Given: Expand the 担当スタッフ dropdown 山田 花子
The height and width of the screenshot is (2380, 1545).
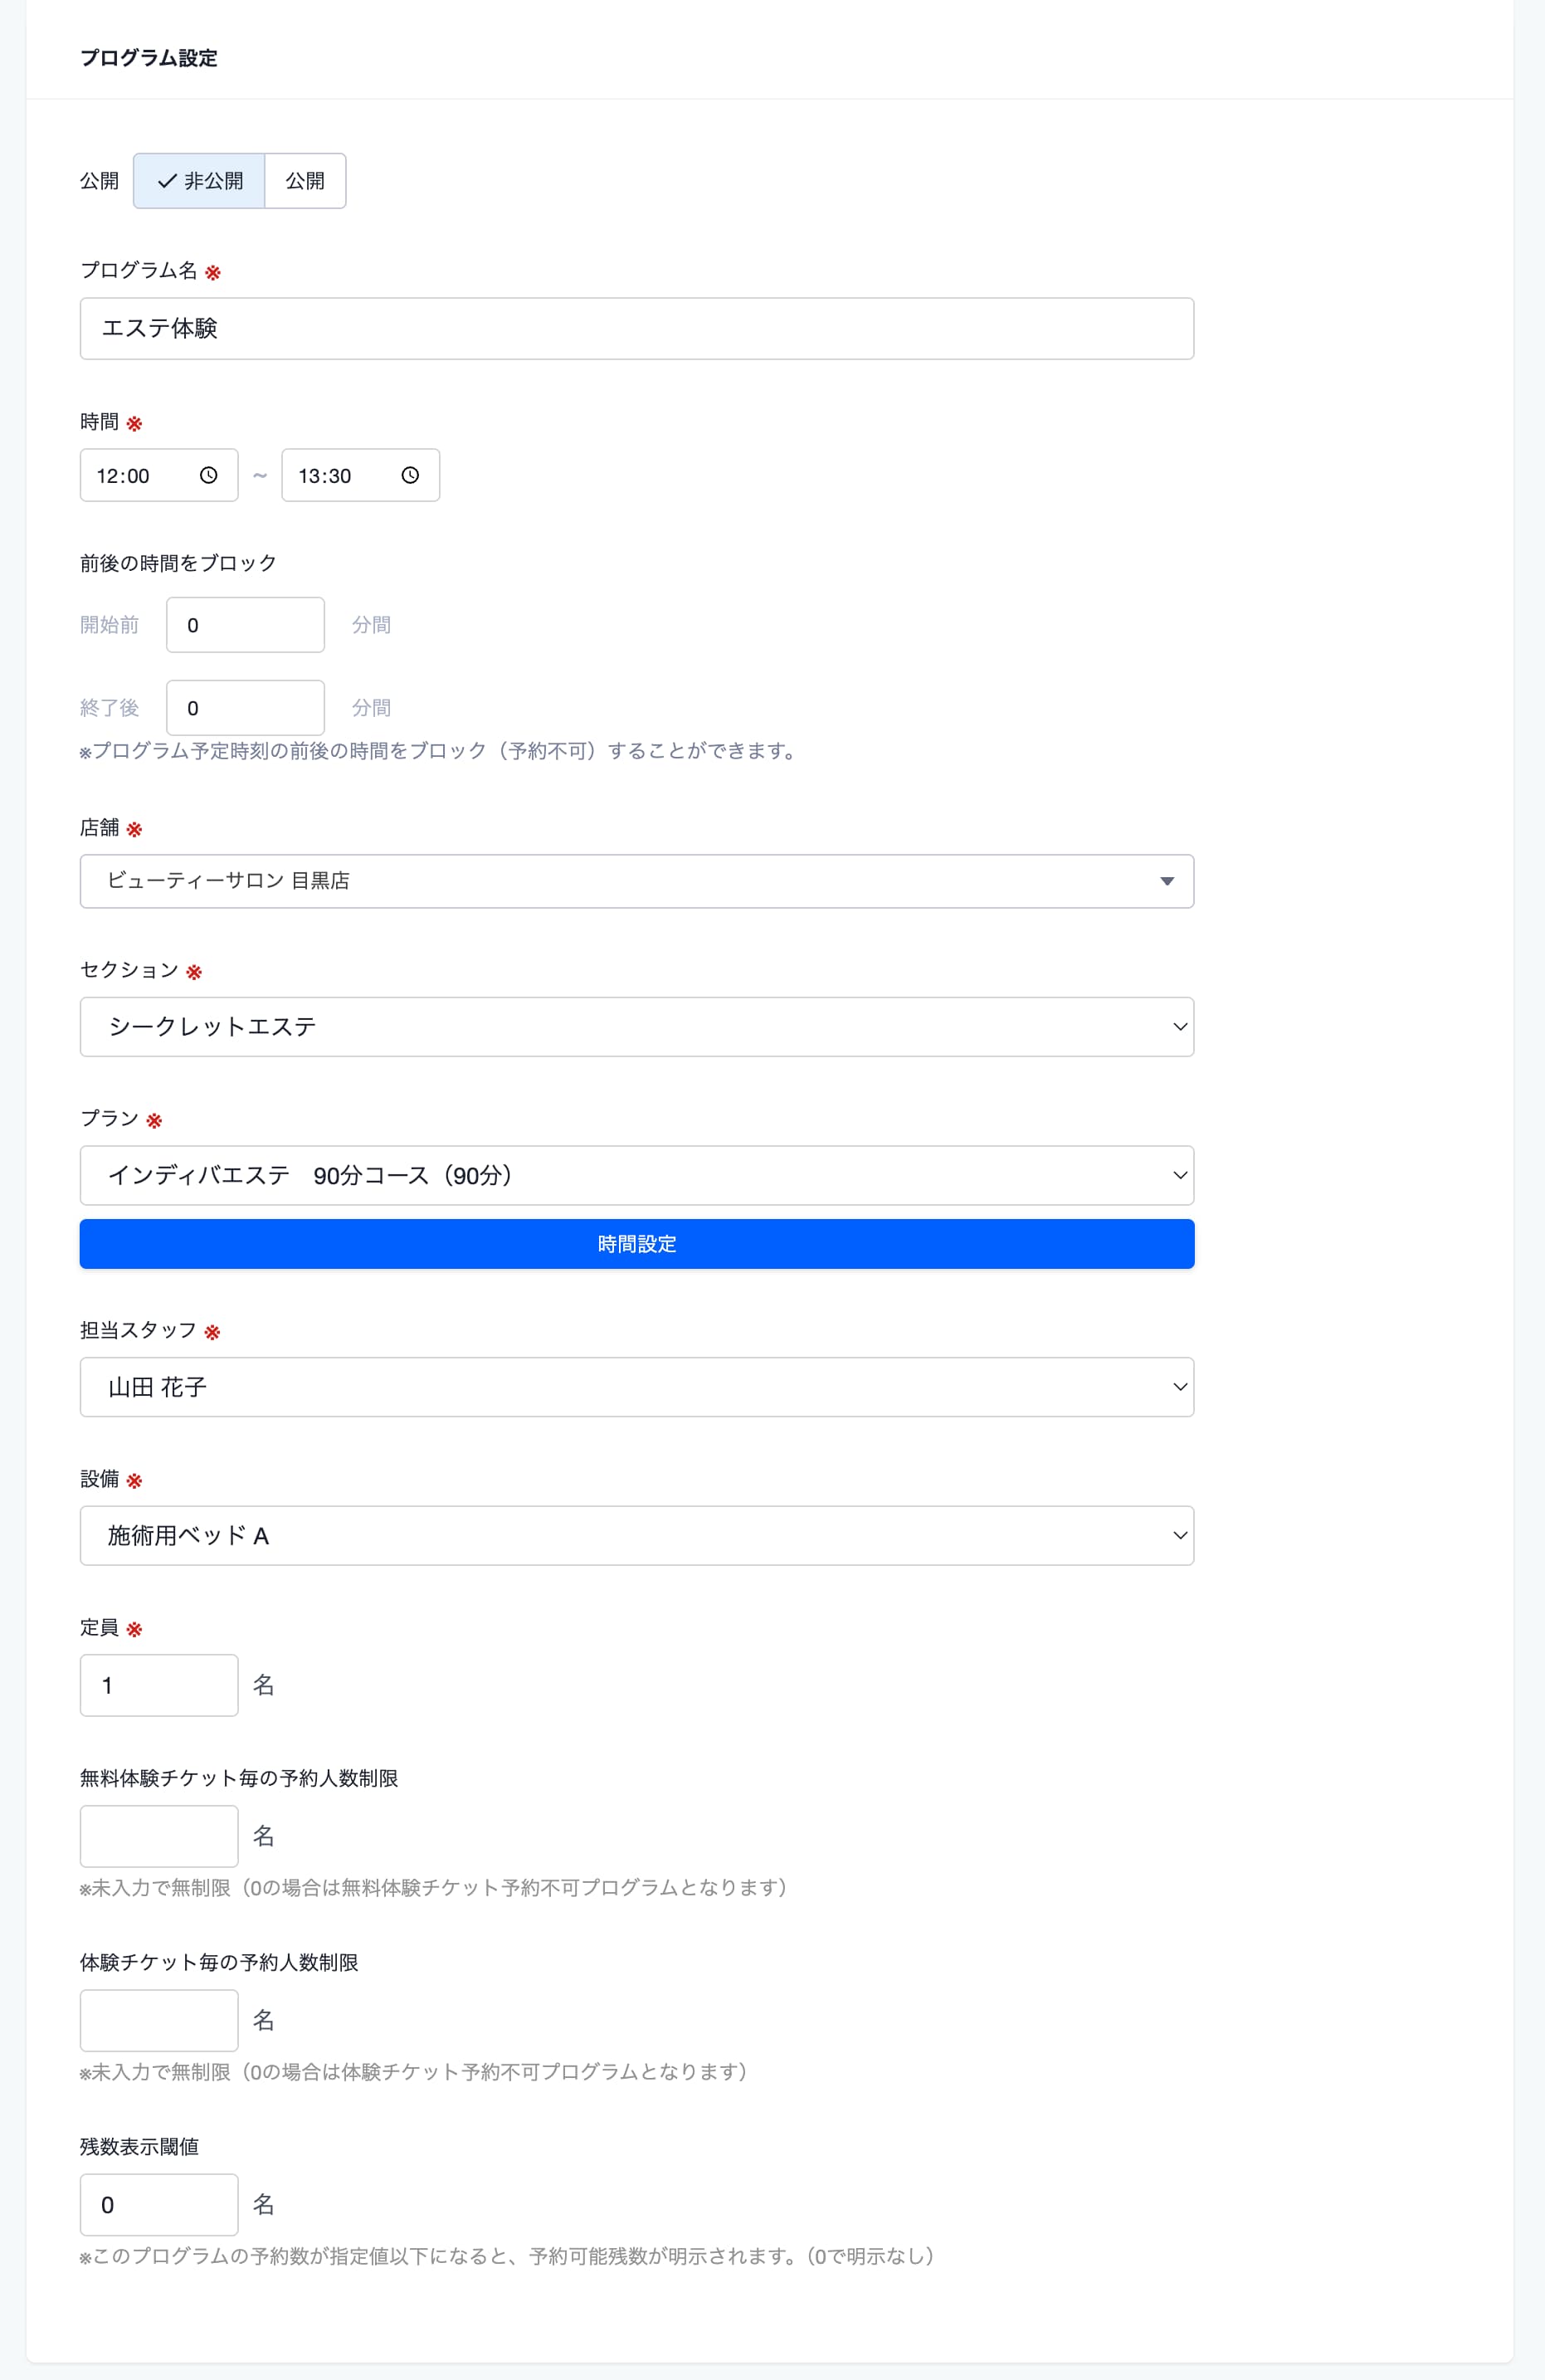Looking at the screenshot, I should [637, 1387].
